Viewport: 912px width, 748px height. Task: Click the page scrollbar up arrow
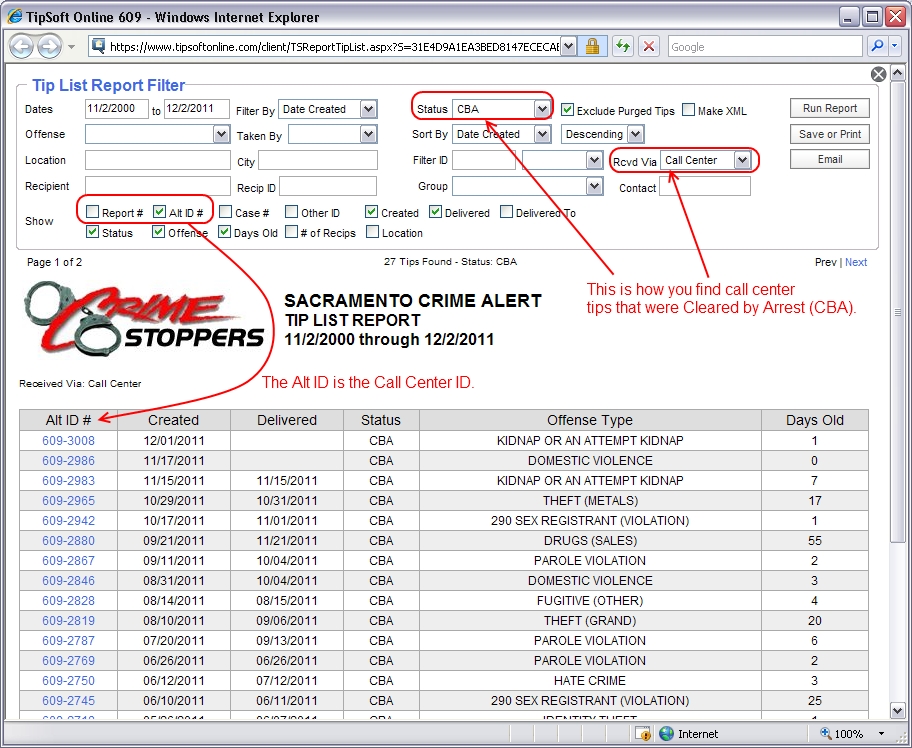point(897,73)
